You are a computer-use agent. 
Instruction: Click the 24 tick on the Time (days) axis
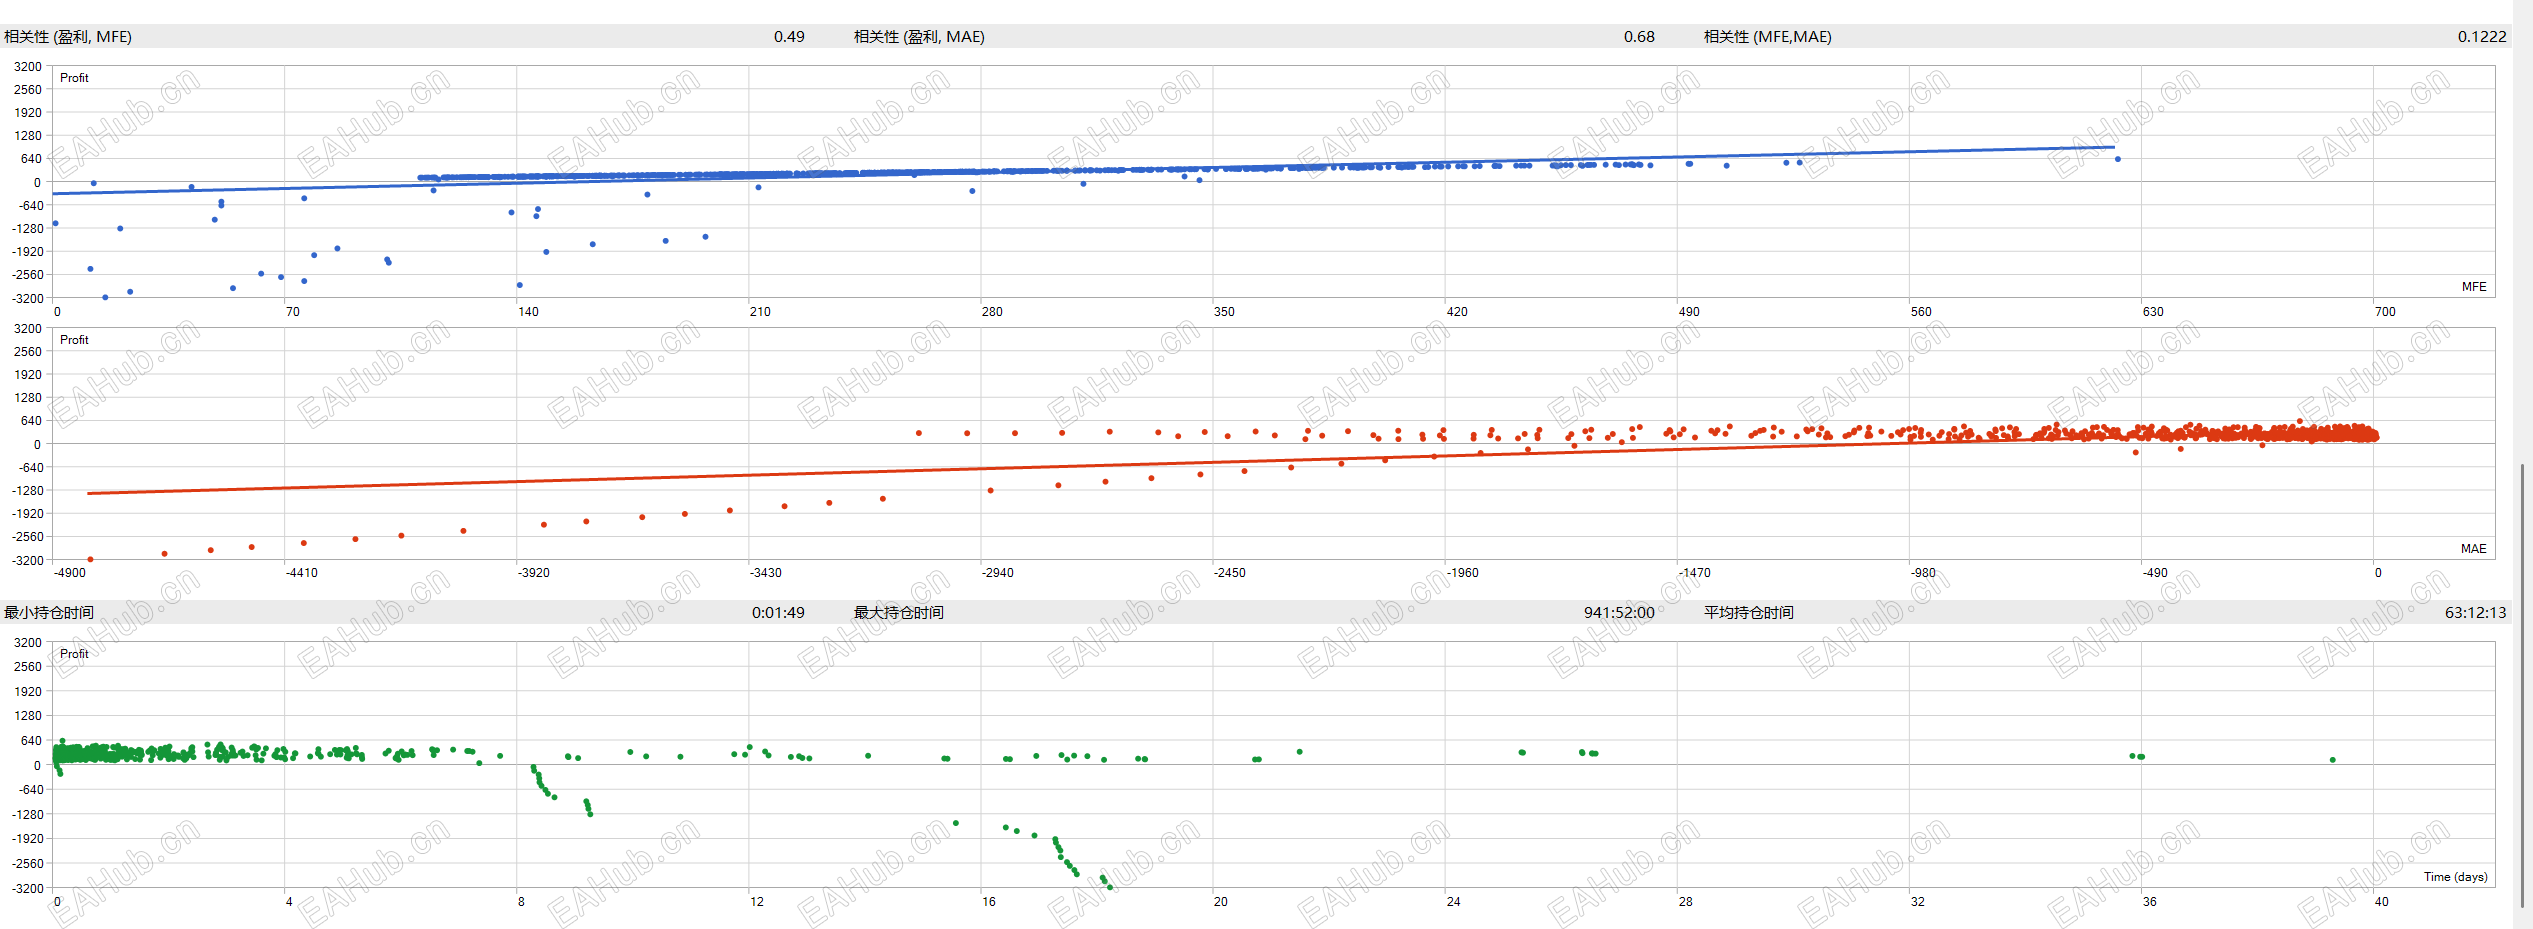pyautogui.click(x=1453, y=902)
